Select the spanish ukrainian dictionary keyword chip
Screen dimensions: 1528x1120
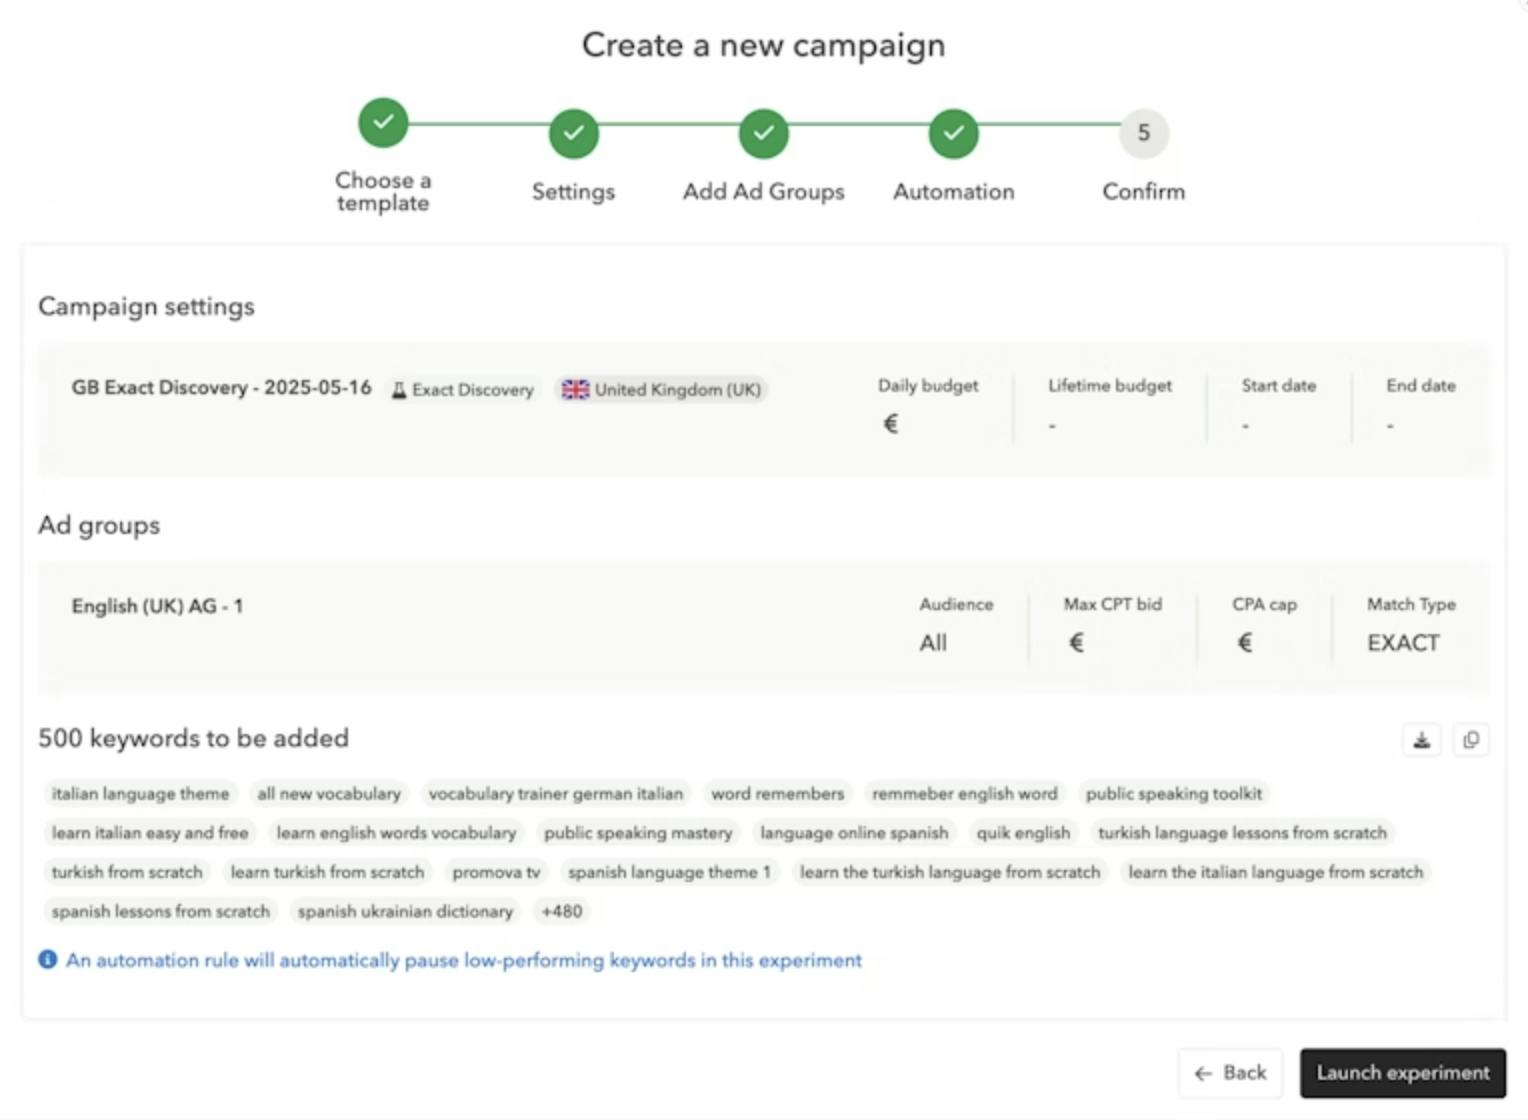click(404, 911)
